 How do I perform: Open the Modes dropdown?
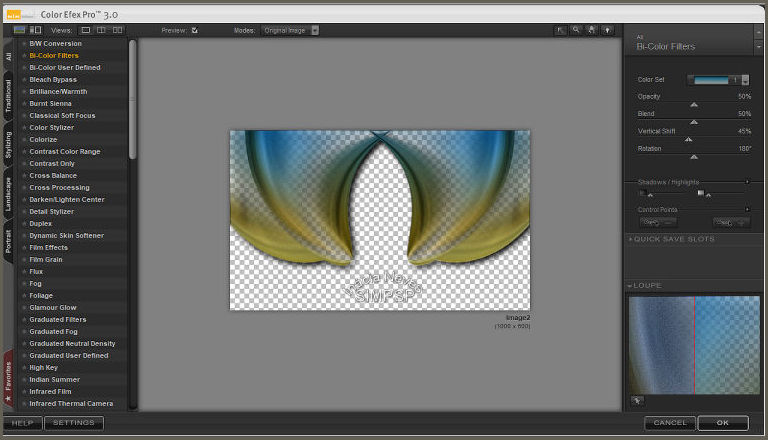[315, 30]
